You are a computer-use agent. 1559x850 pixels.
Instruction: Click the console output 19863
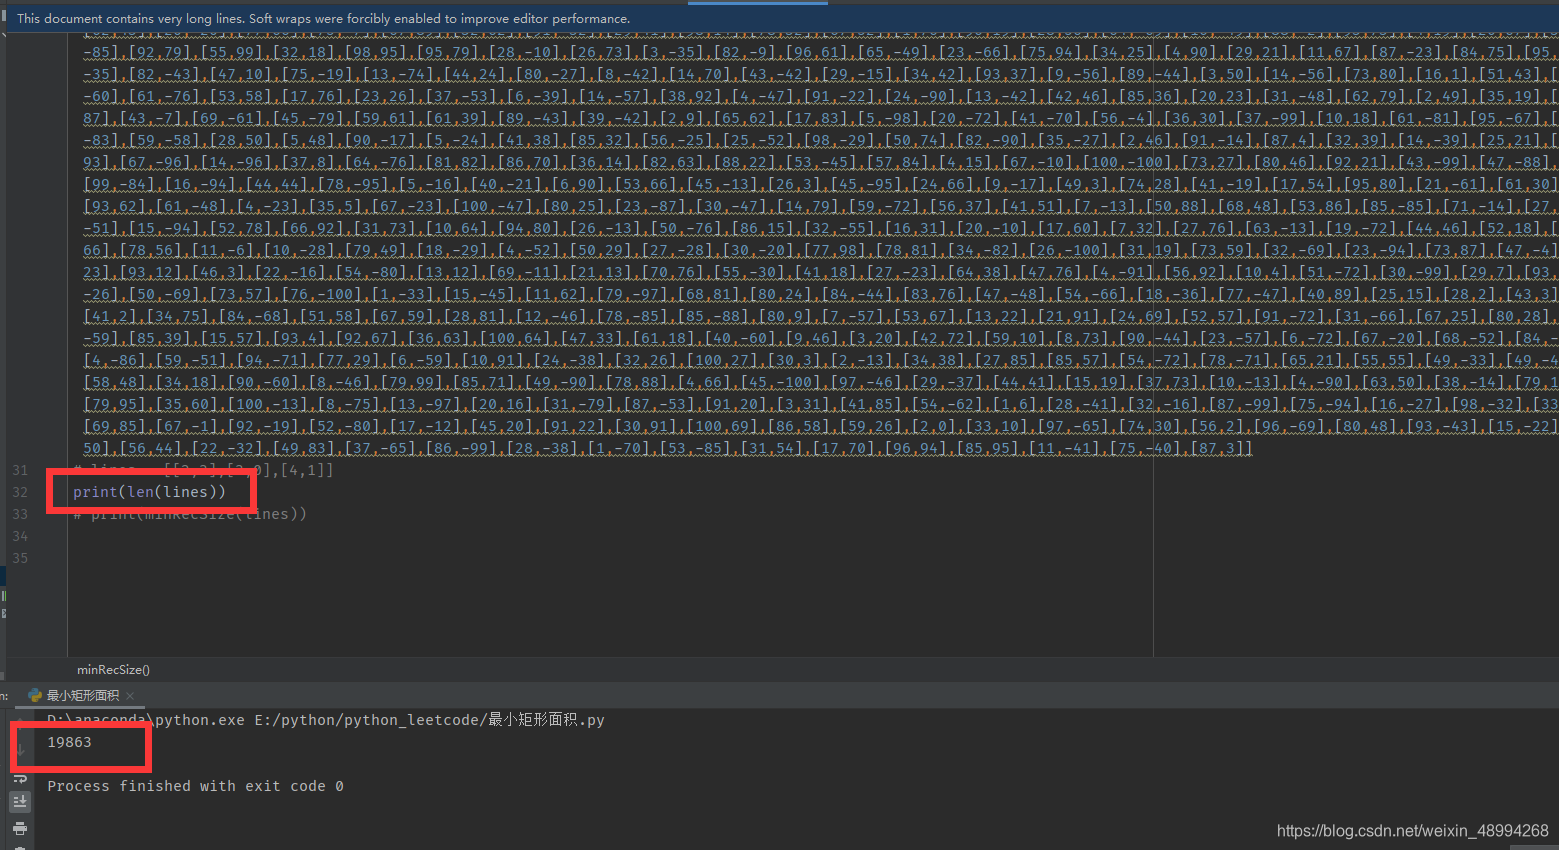(69, 742)
